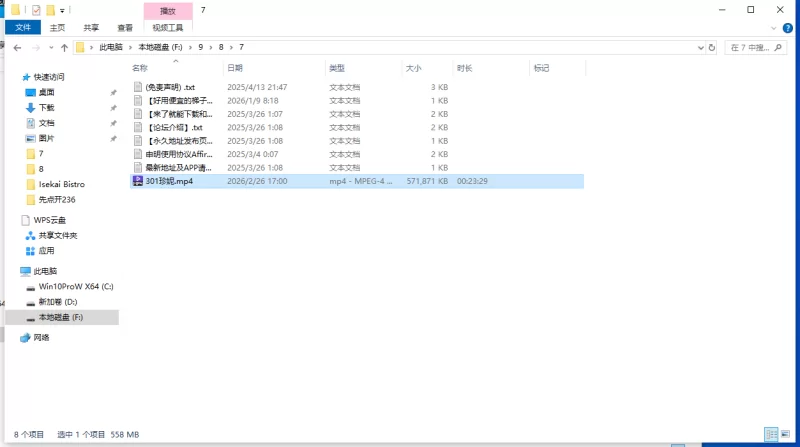Select the 【来了就能下载和 text file

tap(179, 114)
